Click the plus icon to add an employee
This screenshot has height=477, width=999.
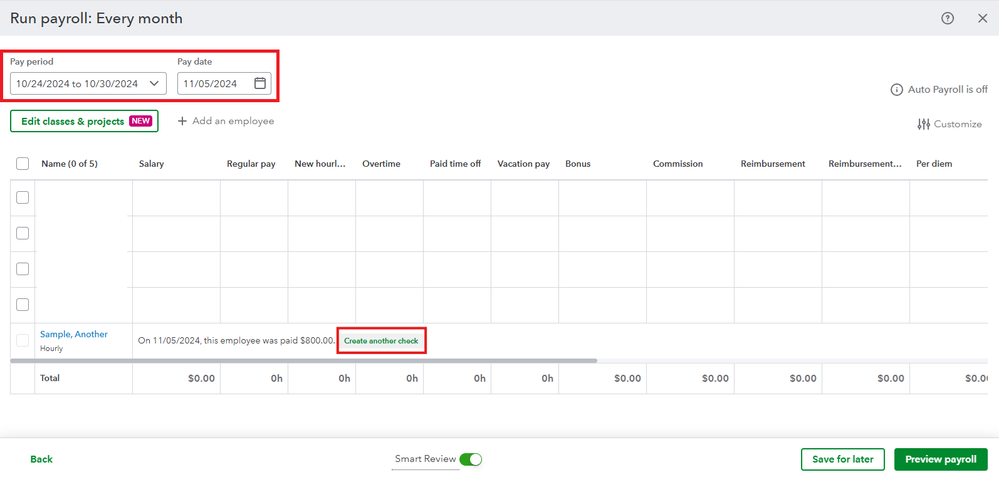click(182, 121)
